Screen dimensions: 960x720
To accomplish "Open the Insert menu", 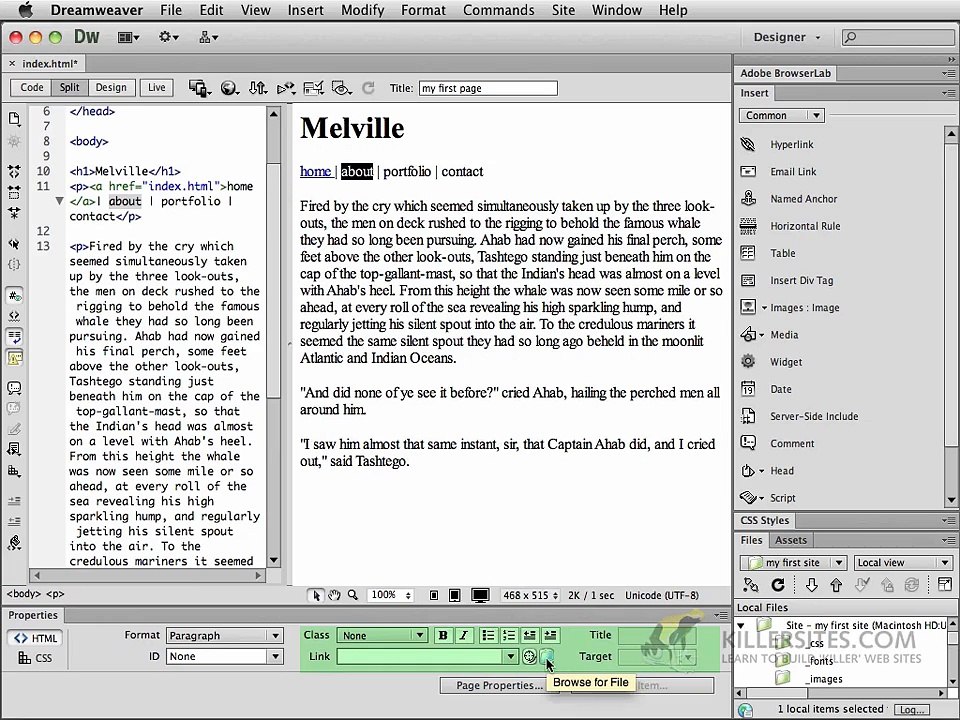I will tap(306, 10).
